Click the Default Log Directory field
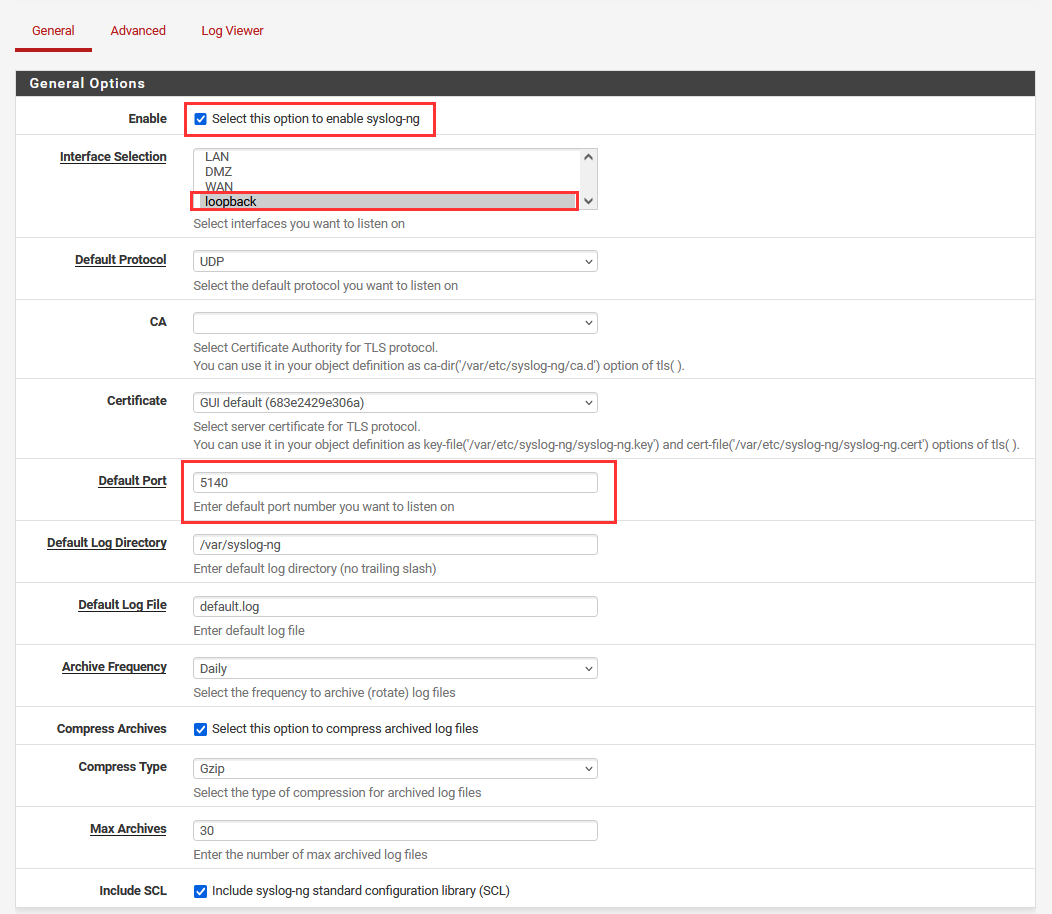The height and width of the screenshot is (914, 1052). pos(395,544)
